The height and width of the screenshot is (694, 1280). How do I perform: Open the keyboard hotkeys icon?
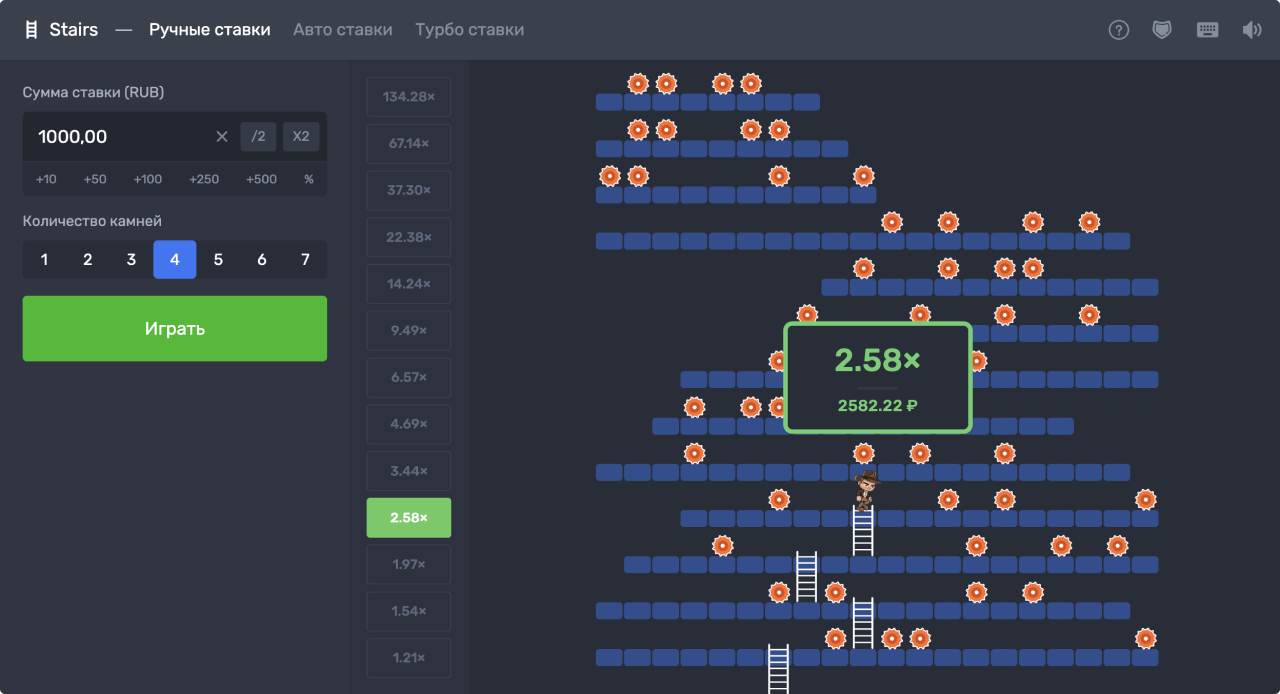(1207, 30)
